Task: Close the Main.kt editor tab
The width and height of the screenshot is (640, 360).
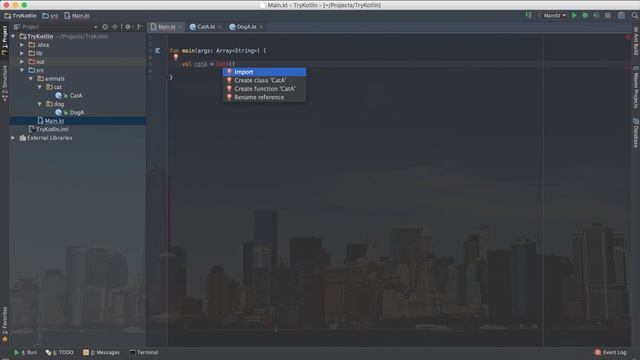Action: point(180,27)
